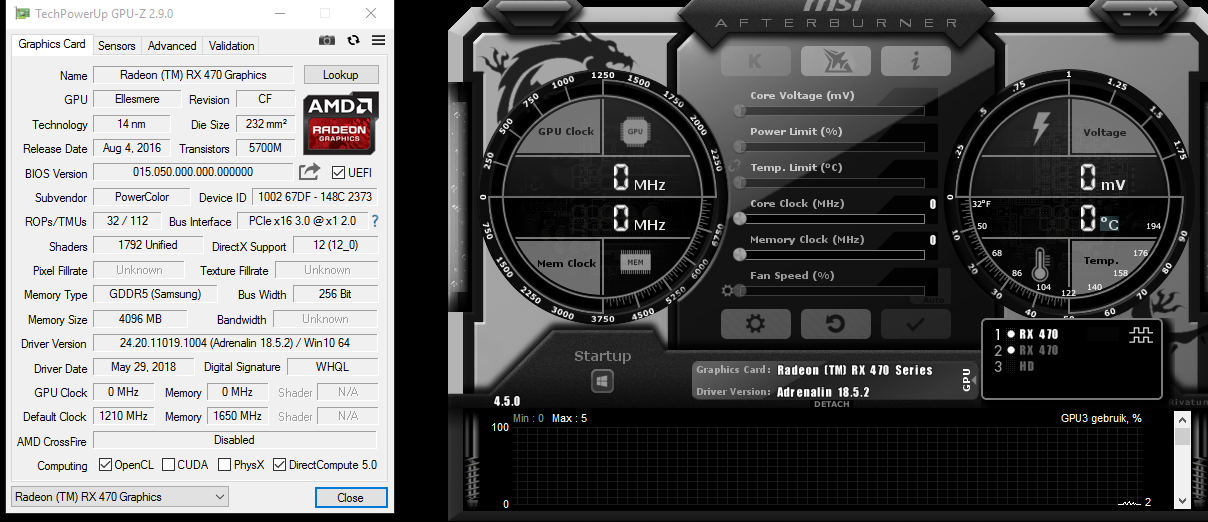Click the AMD Radeon Graphics logo
The width and height of the screenshot is (1208, 522).
point(341,122)
